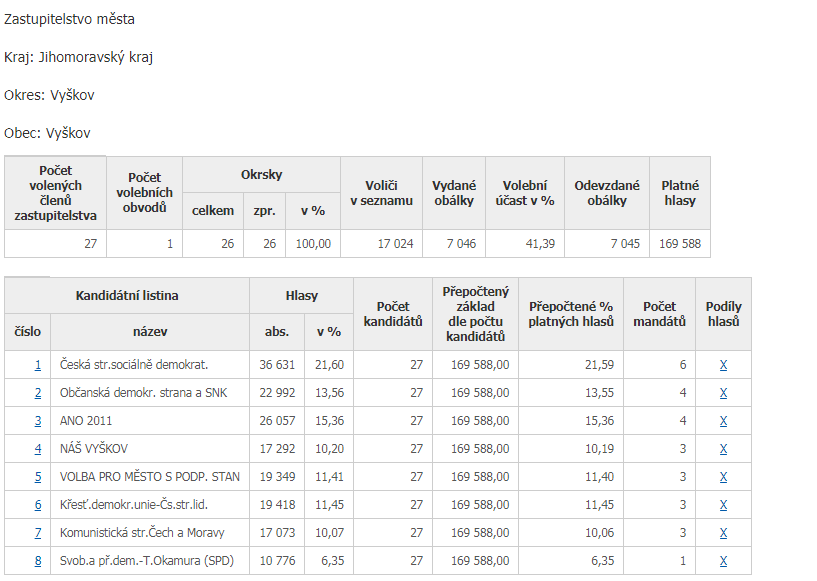Screen dimensions: 817x581
Task: Click the 10 776 votes cell
Action: click(277, 561)
